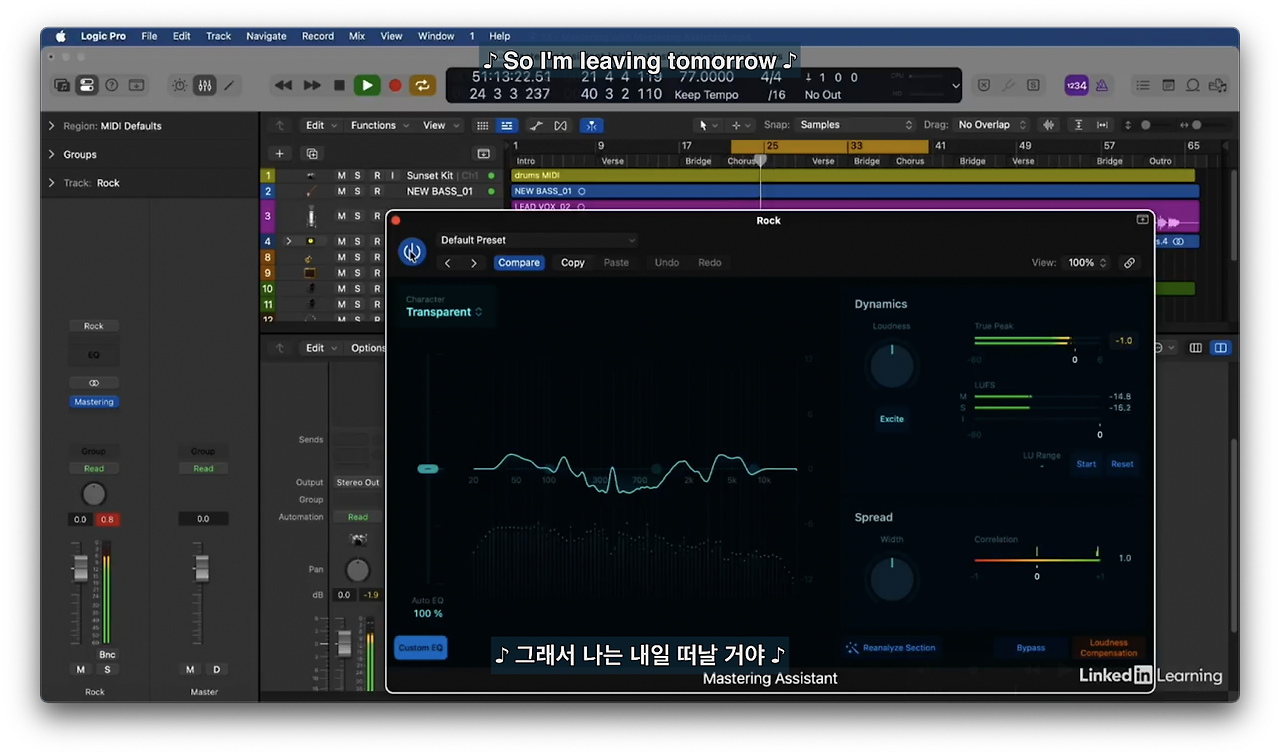Viewport: 1280px width, 756px height.
Task: Click the waveform zoom icon
Action: pos(1049,125)
